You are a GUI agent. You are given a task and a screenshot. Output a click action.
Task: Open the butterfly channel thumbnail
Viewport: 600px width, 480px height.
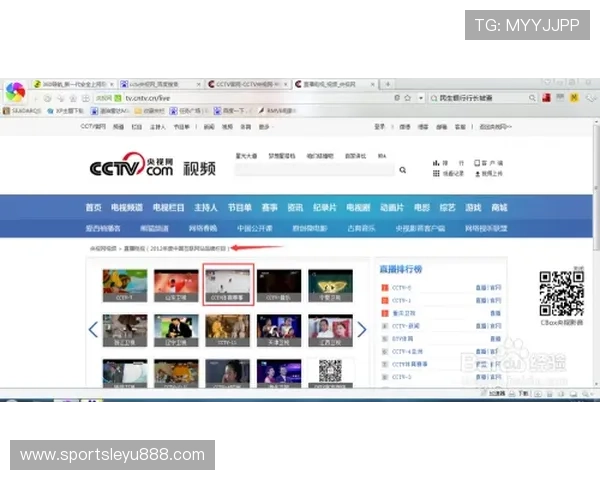pyautogui.click(x=330, y=286)
